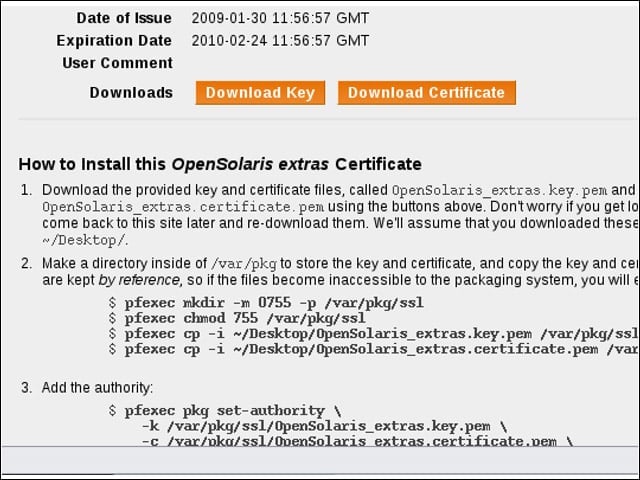Select the pfexec chmod 755 command line
Screen dimensions: 640x480
[237, 318]
